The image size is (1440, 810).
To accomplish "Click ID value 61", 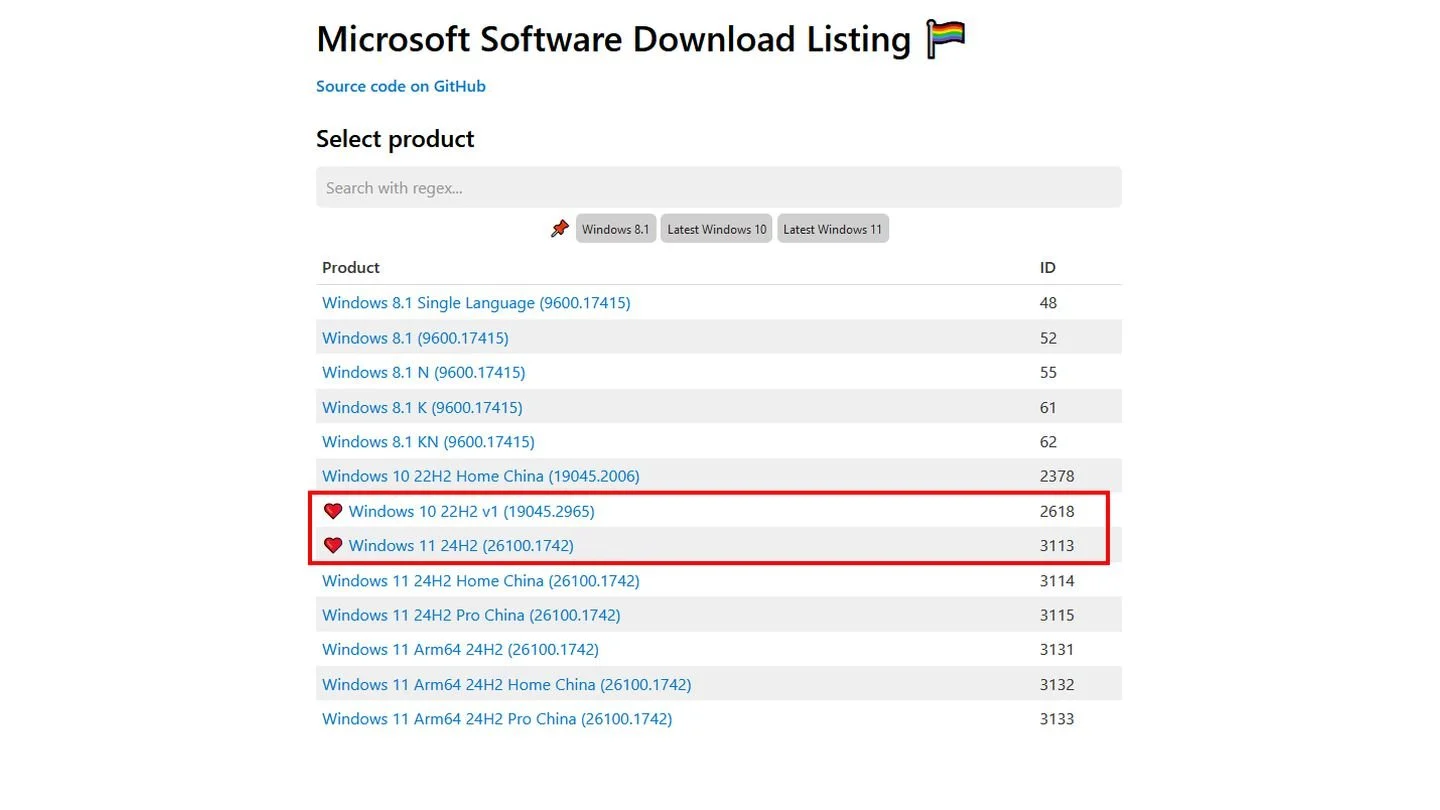I will click(1048, 407).
